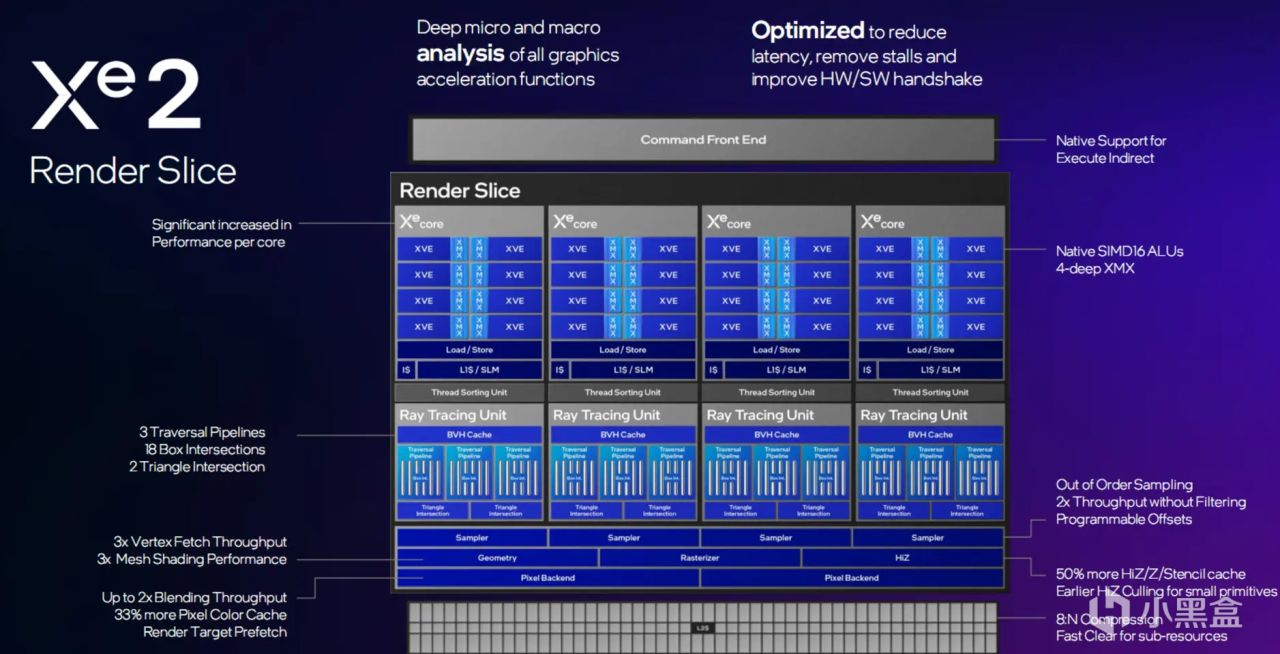Click the rightmost Xe core header

(930, 221)
